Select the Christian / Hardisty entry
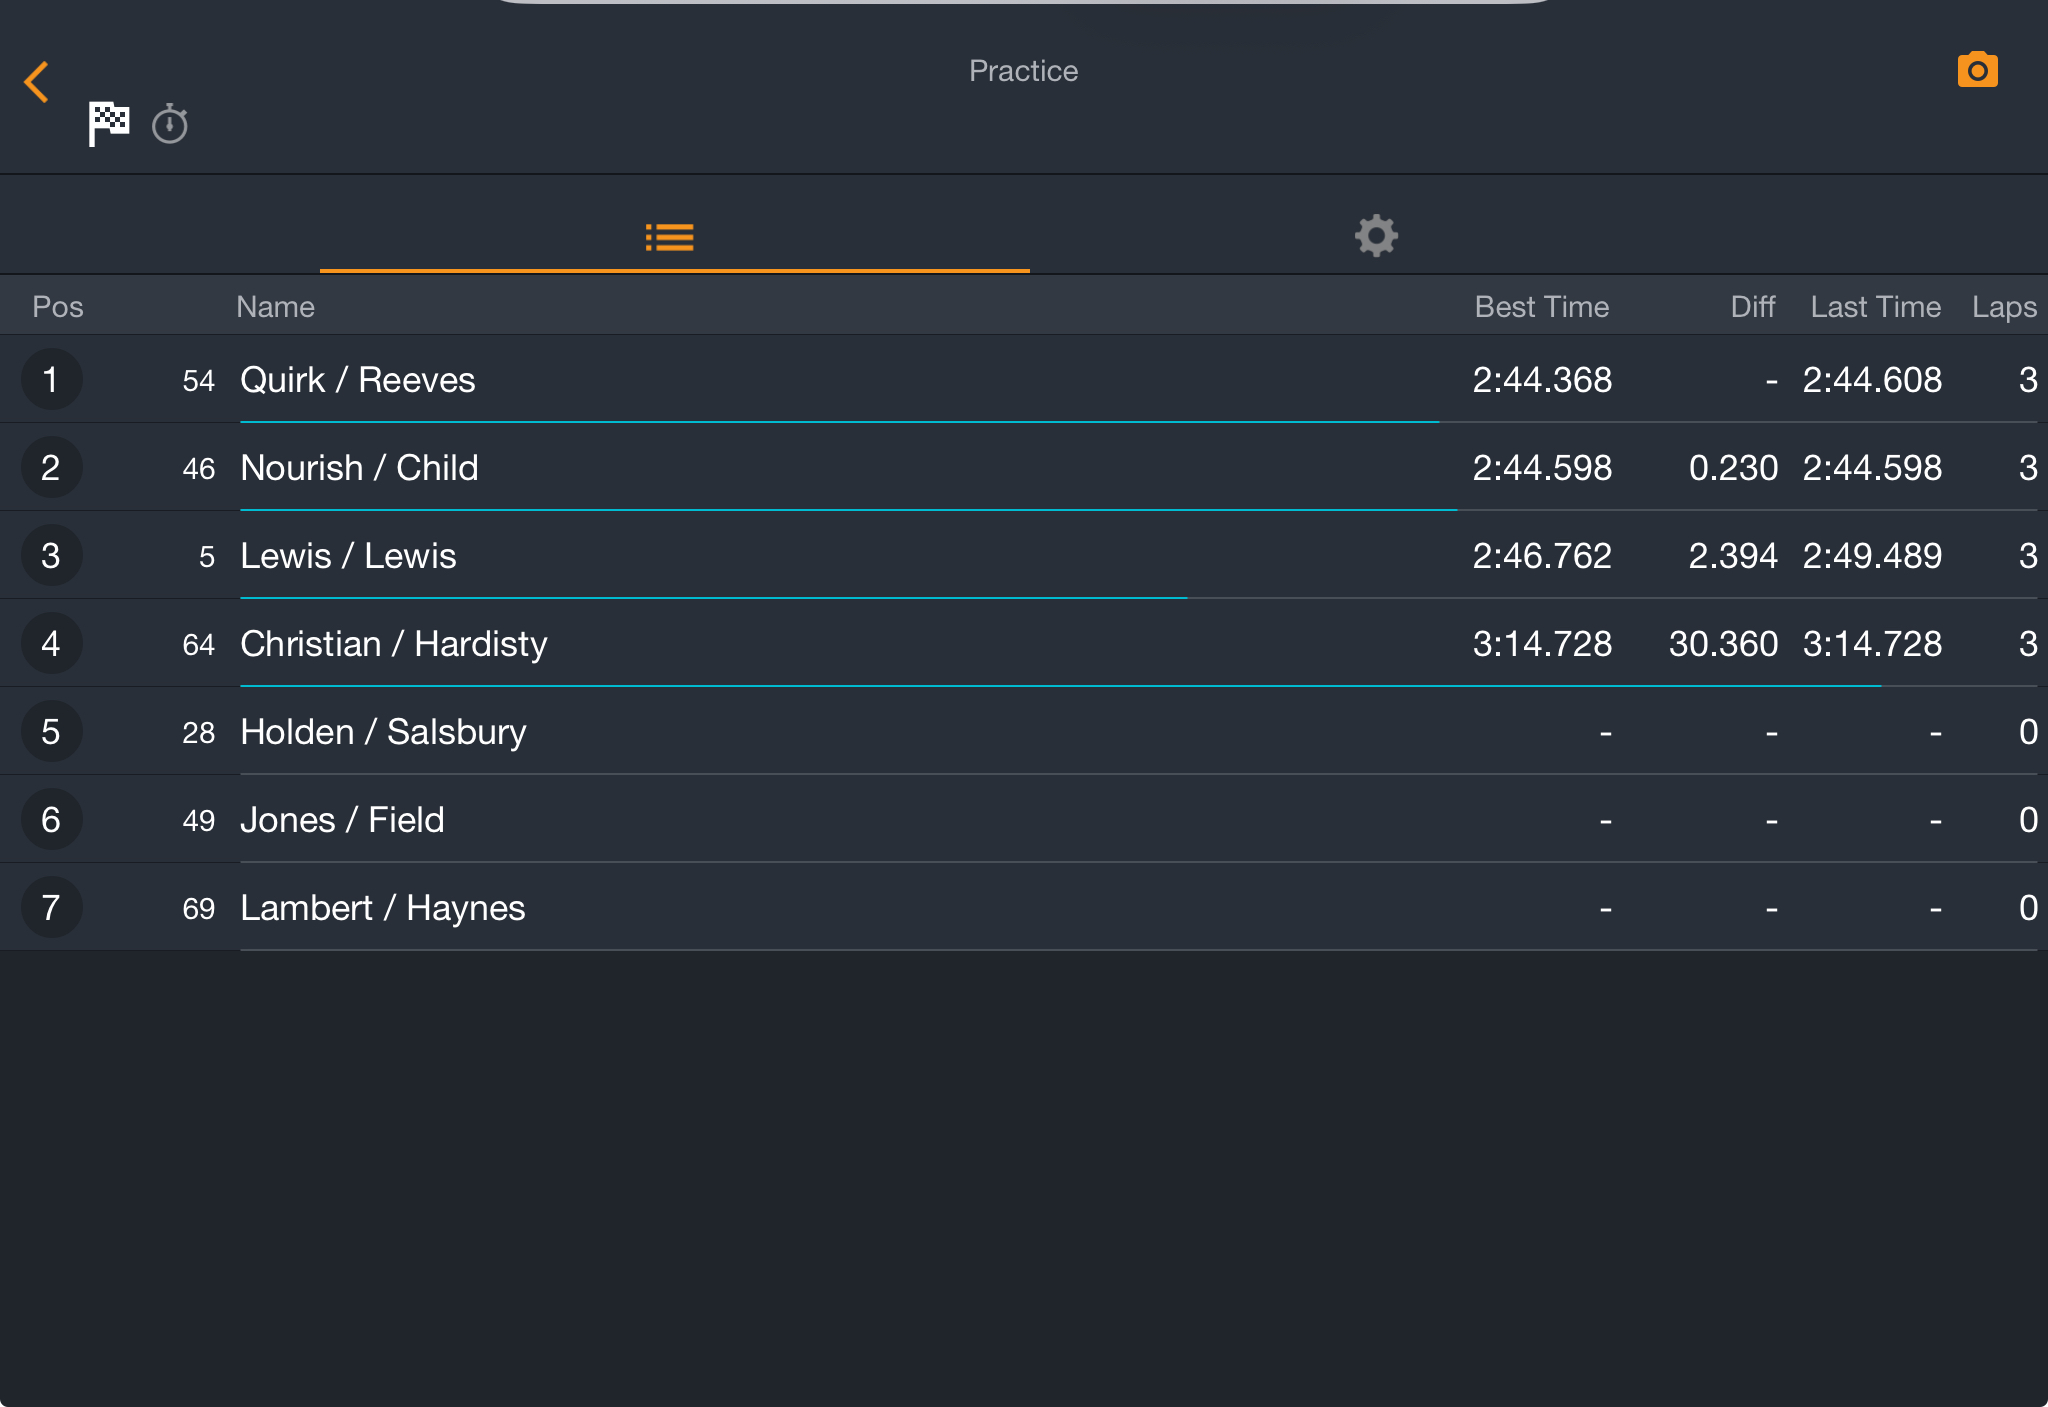 pos(1024,643)
